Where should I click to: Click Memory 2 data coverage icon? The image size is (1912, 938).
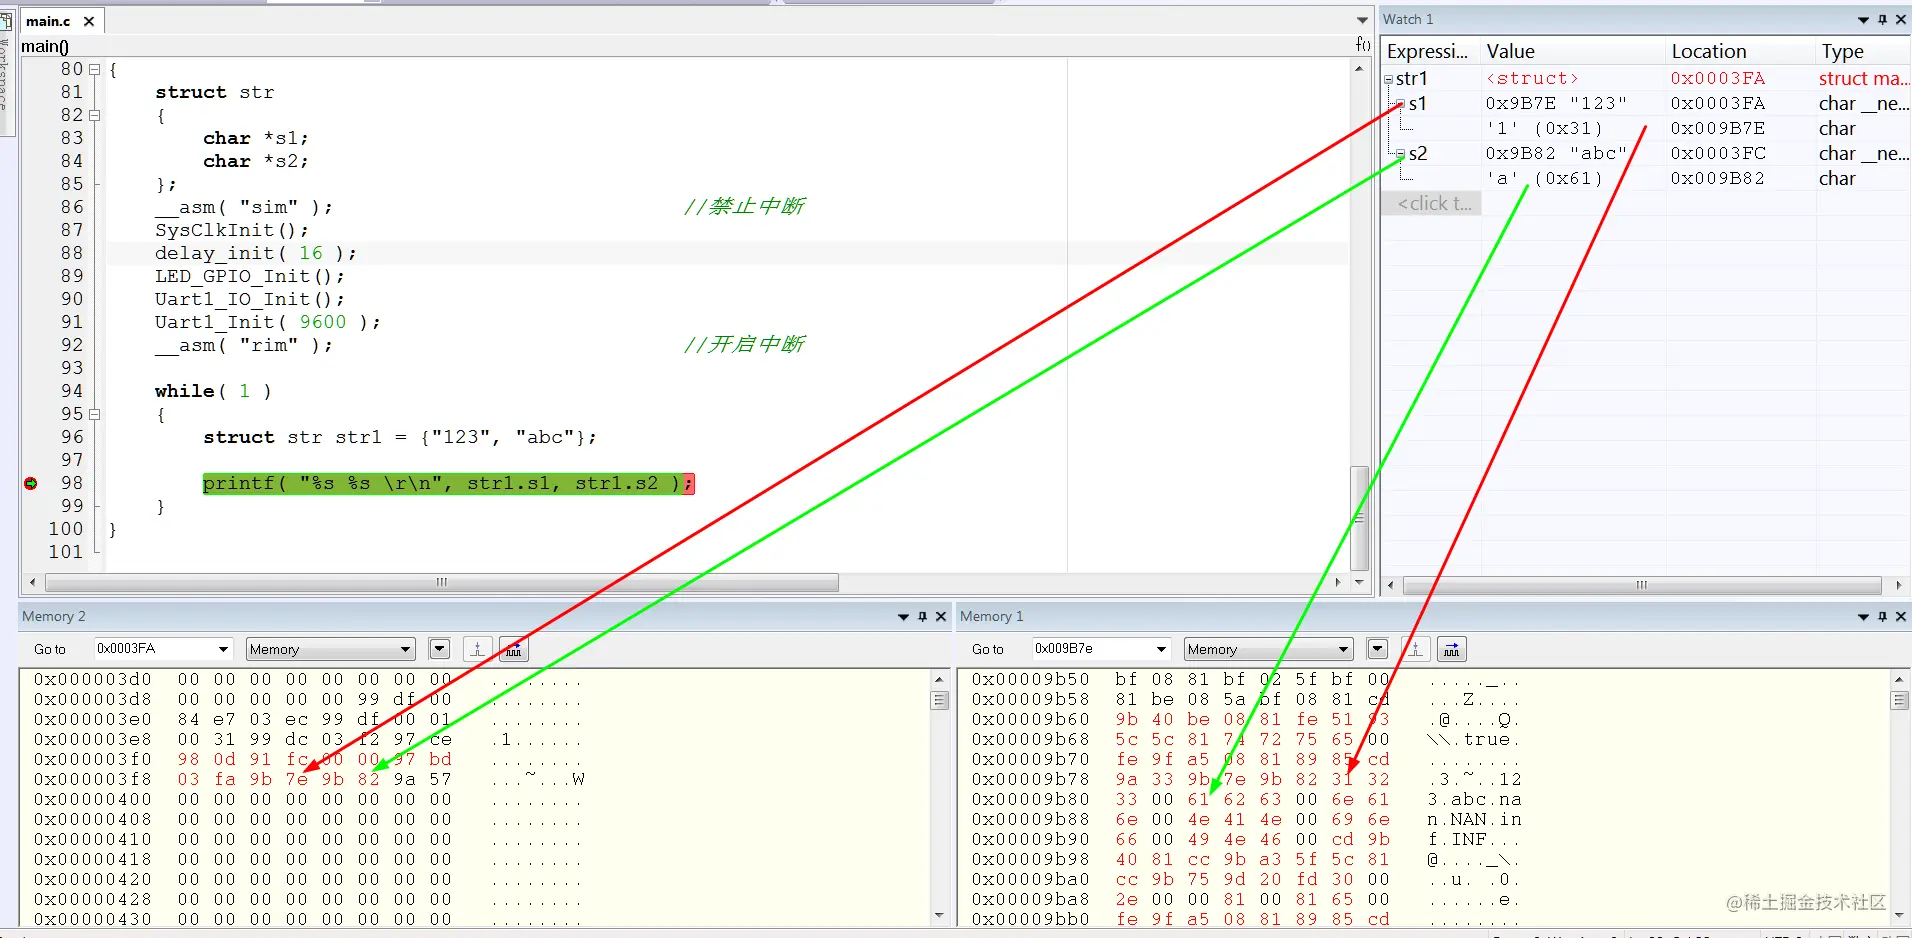point(478,649)
